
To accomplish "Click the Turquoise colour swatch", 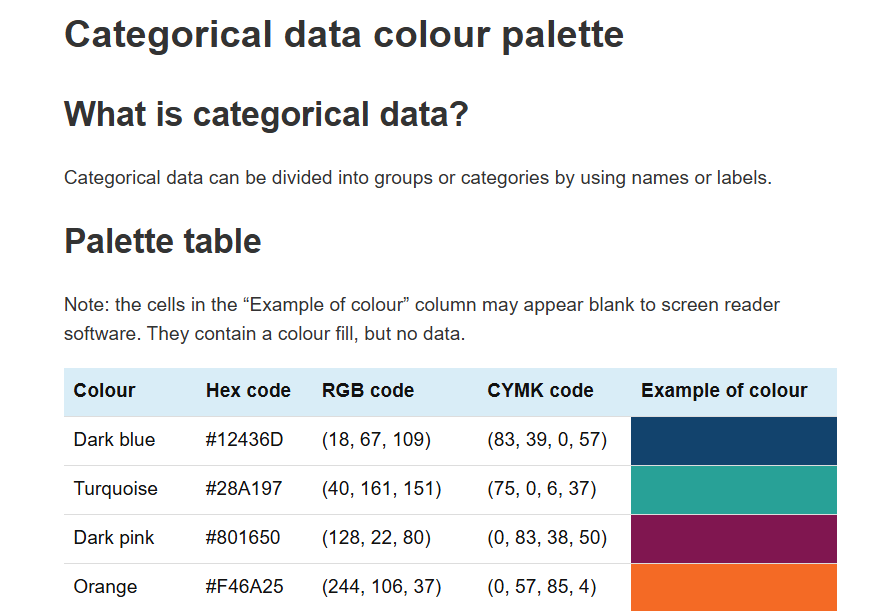I will [x=733, y=490].
